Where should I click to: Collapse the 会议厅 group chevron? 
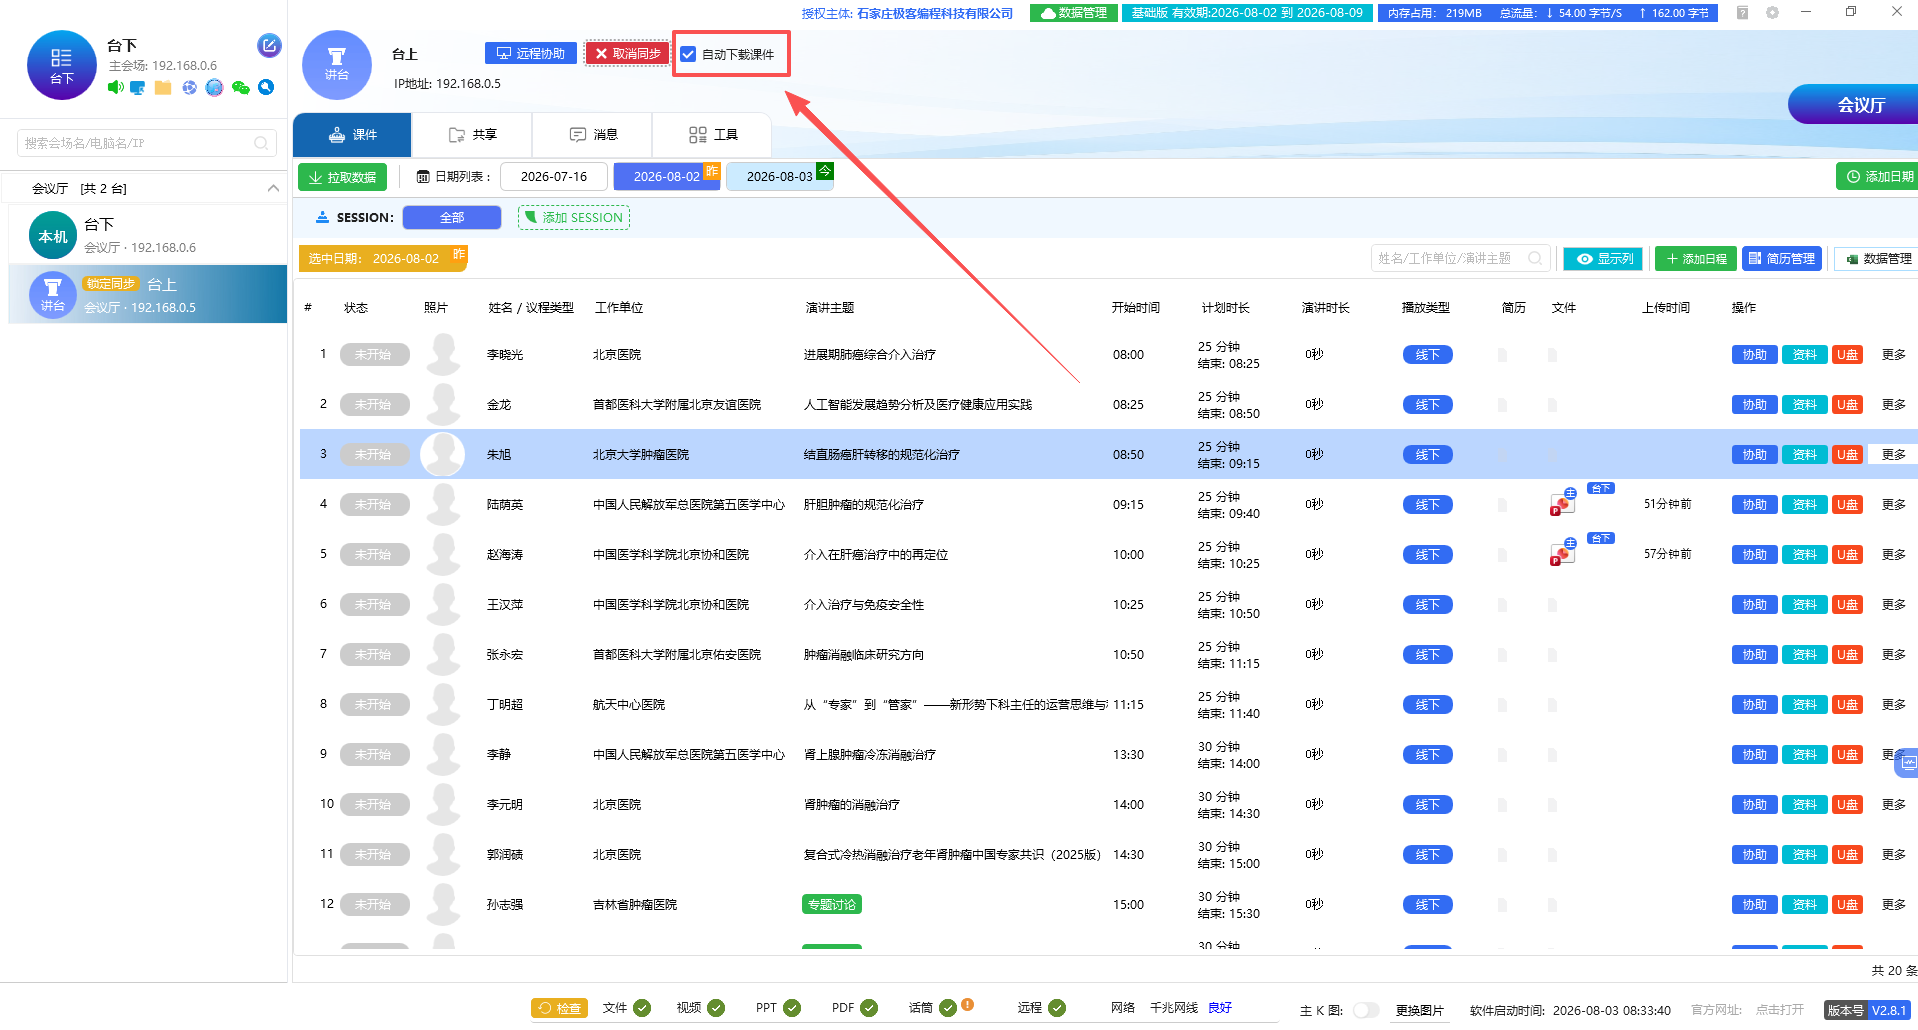point(273,188)
